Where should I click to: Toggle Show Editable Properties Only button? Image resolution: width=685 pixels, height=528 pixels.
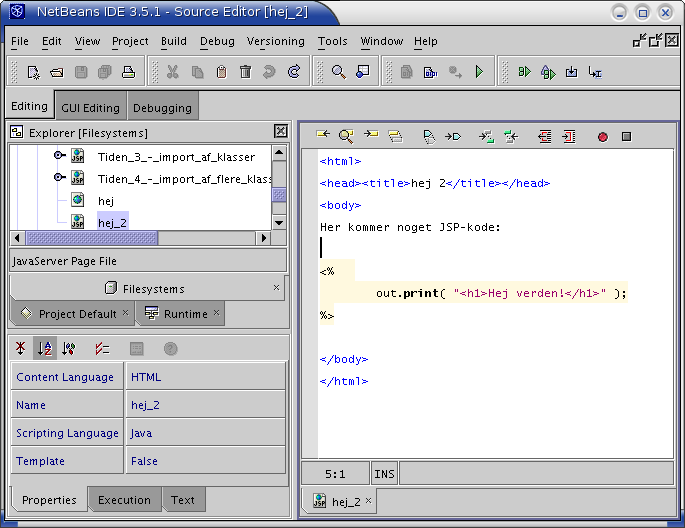101,348
